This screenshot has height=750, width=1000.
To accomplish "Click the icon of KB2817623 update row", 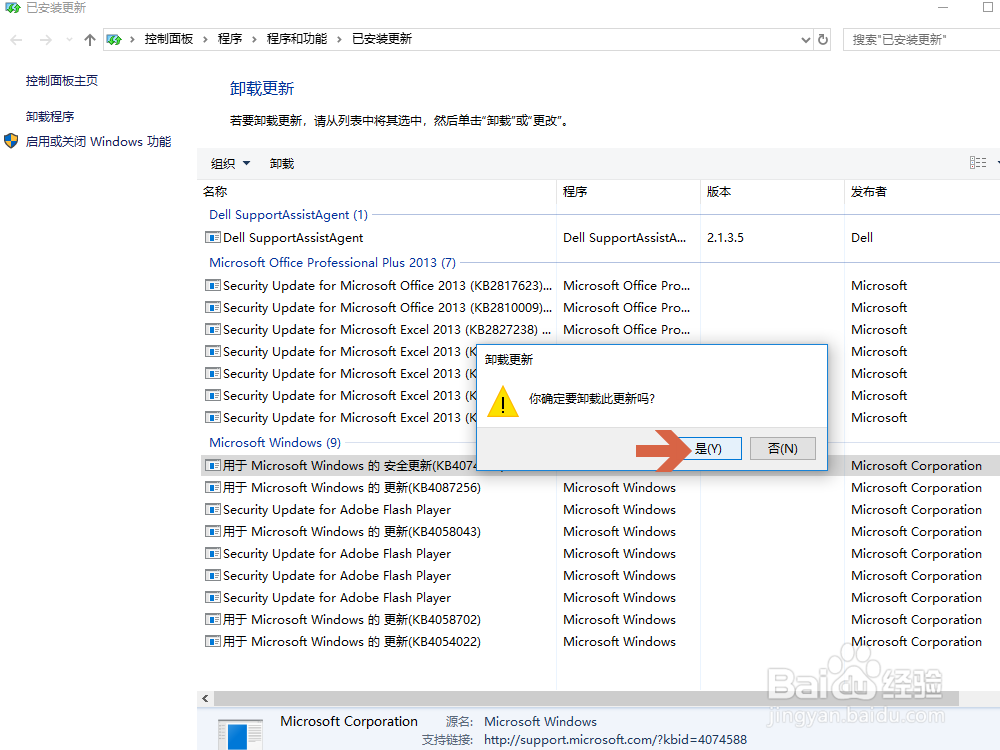I will pyautogui.click(x=212, y=286).
